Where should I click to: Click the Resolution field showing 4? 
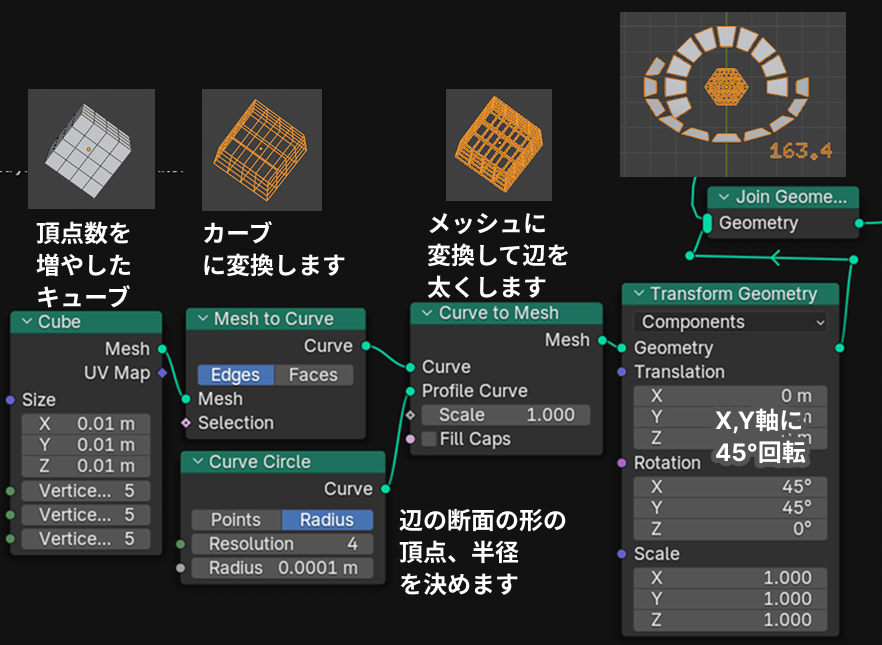(282, 544)
